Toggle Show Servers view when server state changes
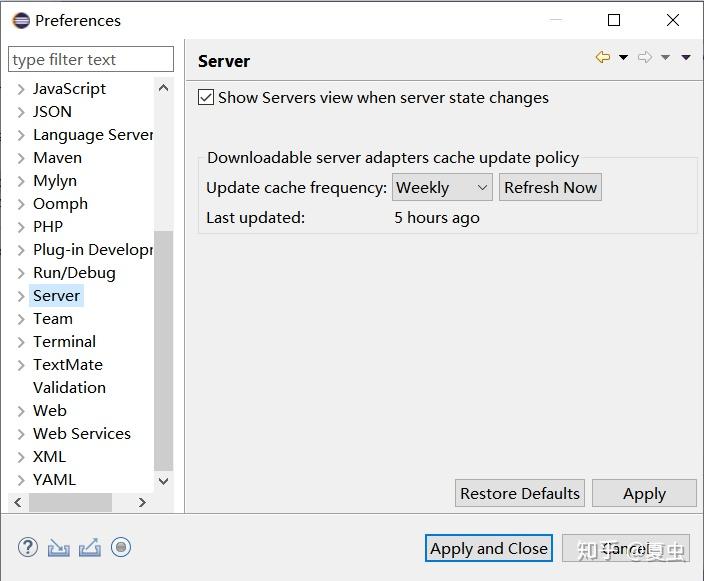The height and width of the screenshot is (581, 704). (206, 97)
